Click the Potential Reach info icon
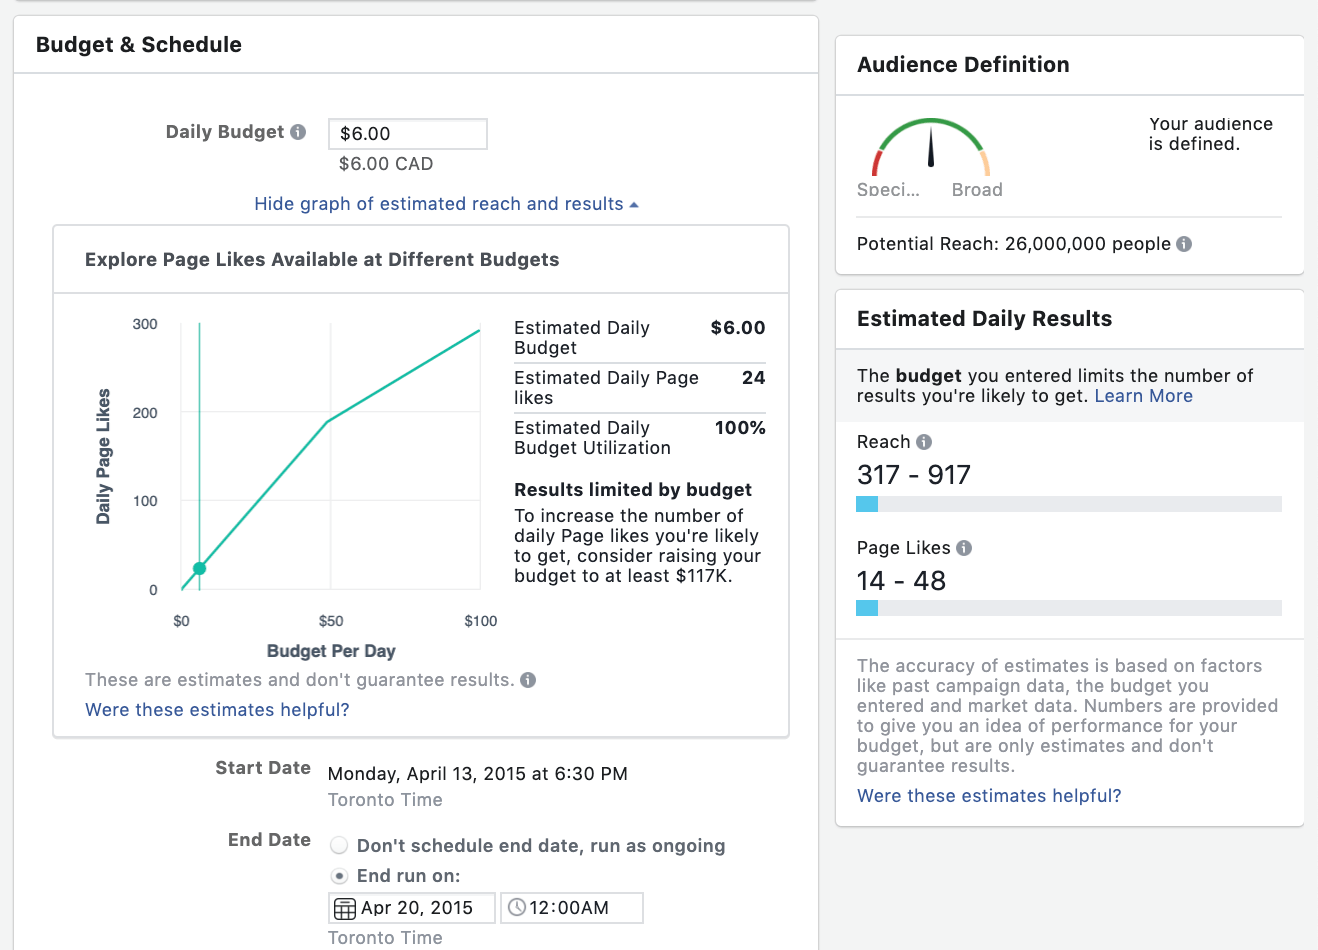1318x950 pixels. [1184, 244]
